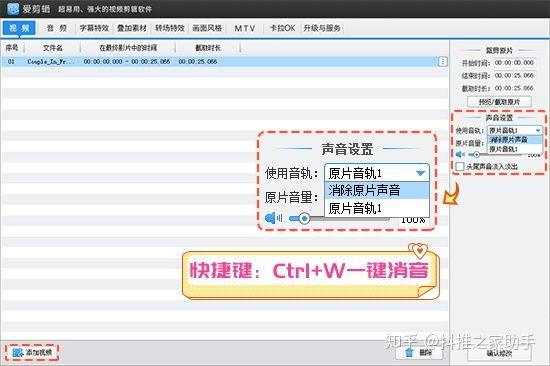Select the 转场特效 tab
550x366 pixels.
170,28
